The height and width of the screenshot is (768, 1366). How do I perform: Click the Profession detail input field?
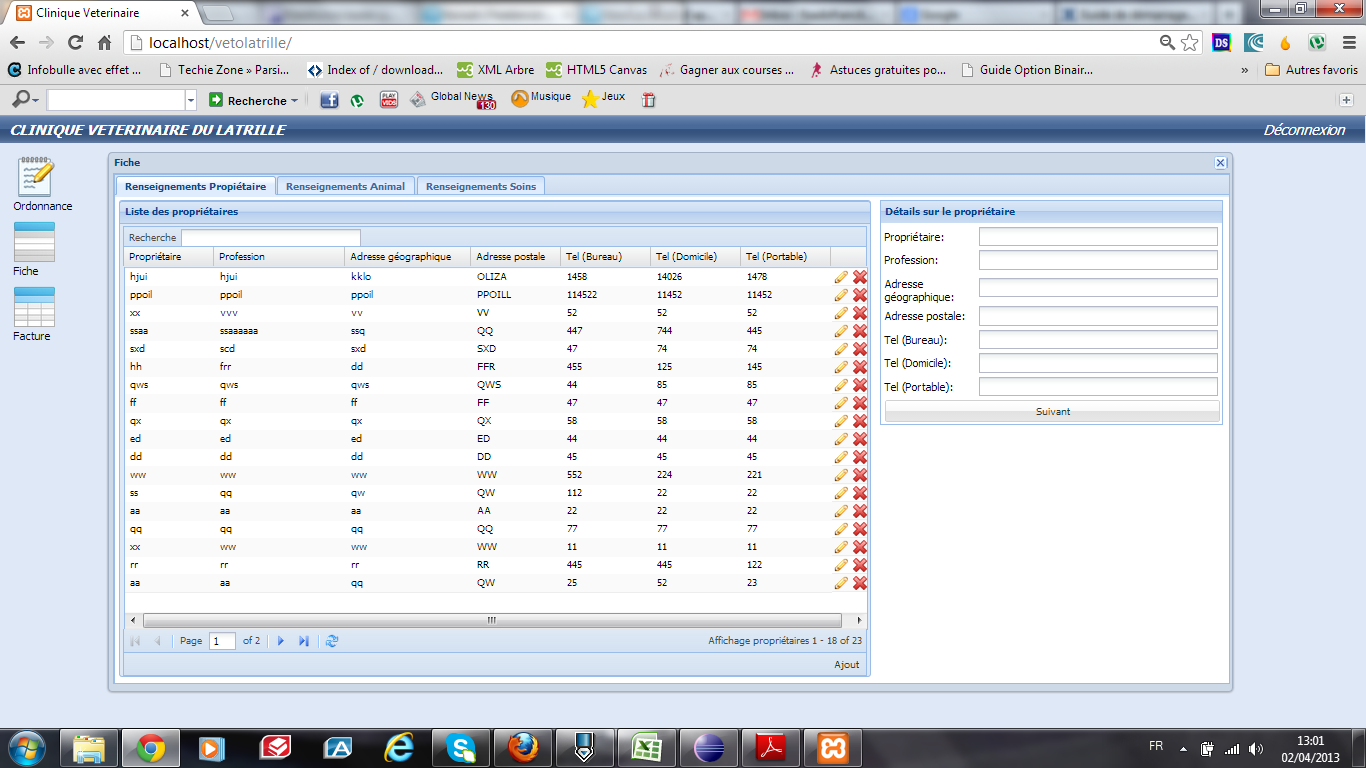1098,260
